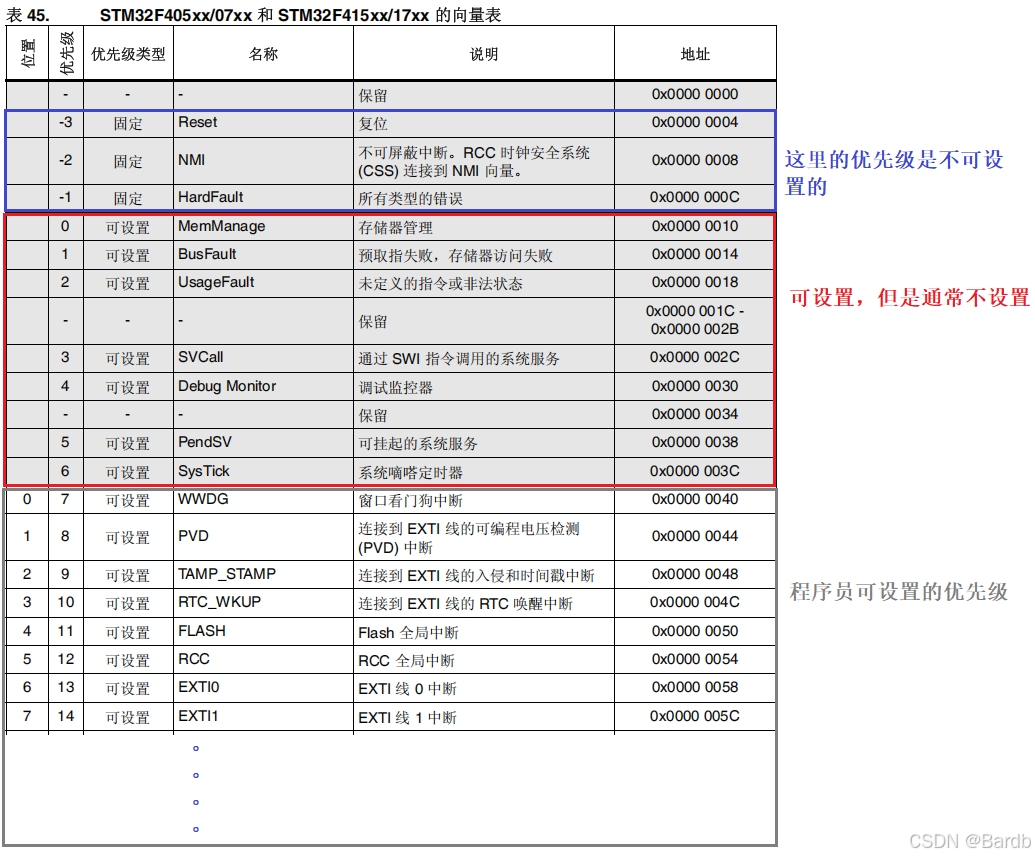Select the RTC_WKUP name cell

263,603
